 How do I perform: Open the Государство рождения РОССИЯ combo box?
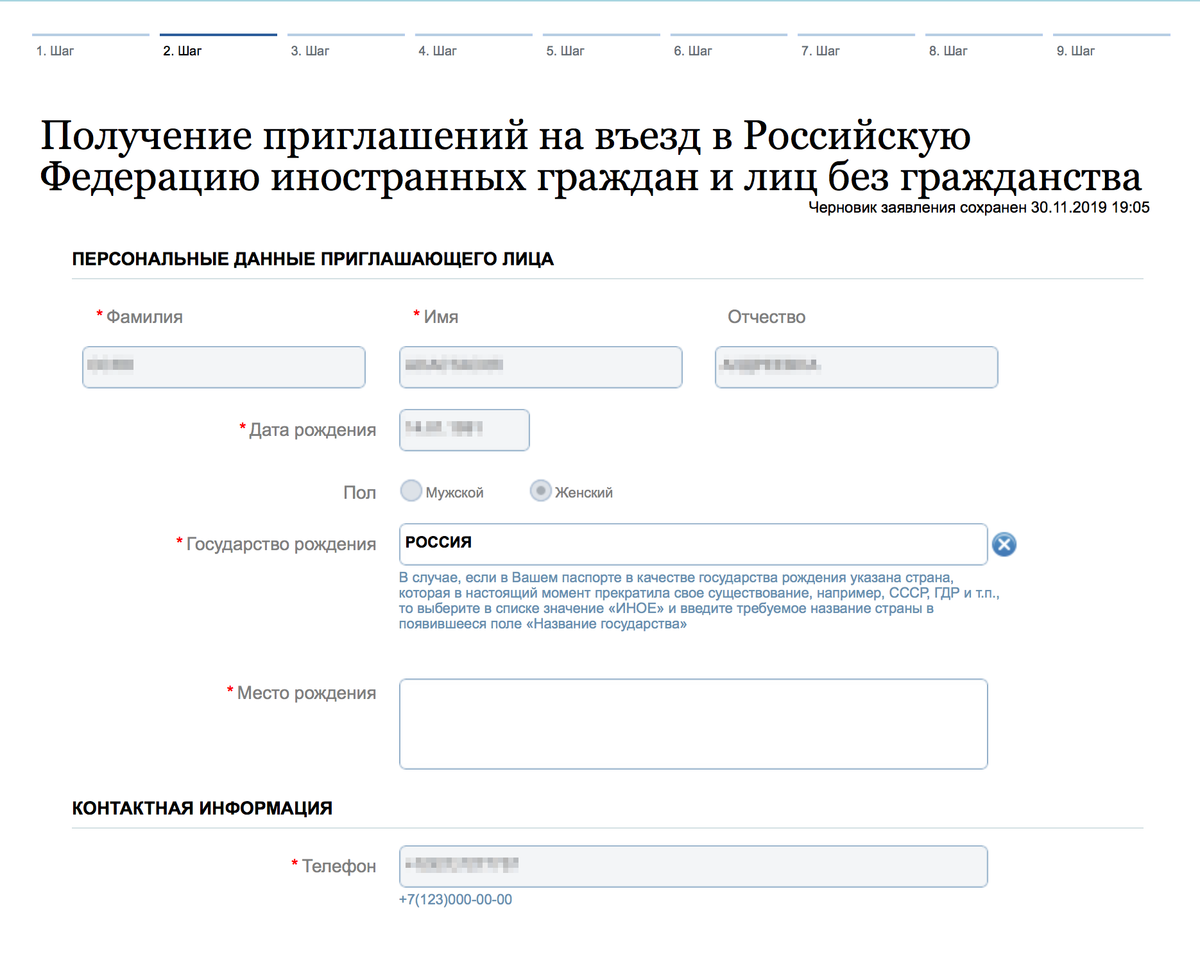[x=693, y=544]
